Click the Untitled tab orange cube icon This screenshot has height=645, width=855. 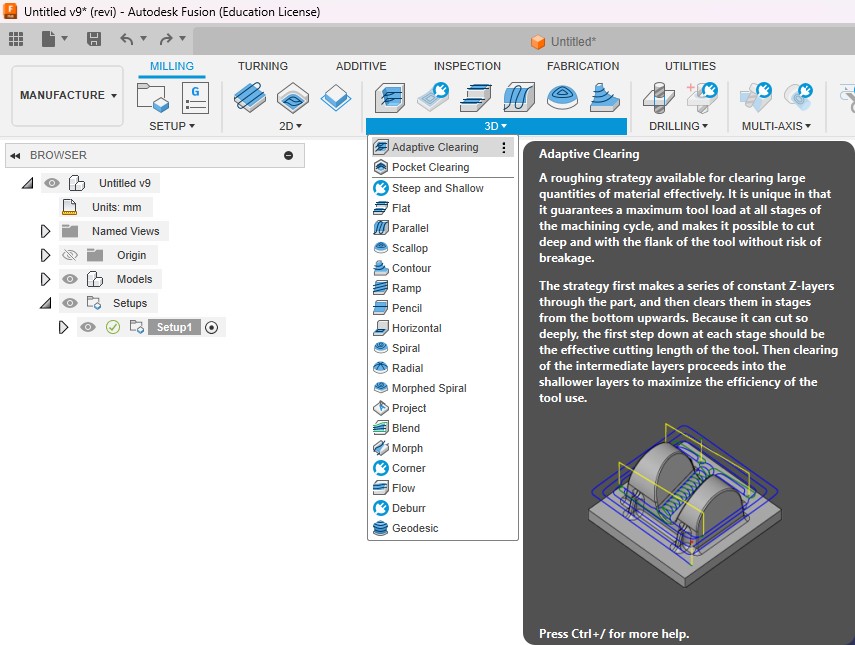538,42
